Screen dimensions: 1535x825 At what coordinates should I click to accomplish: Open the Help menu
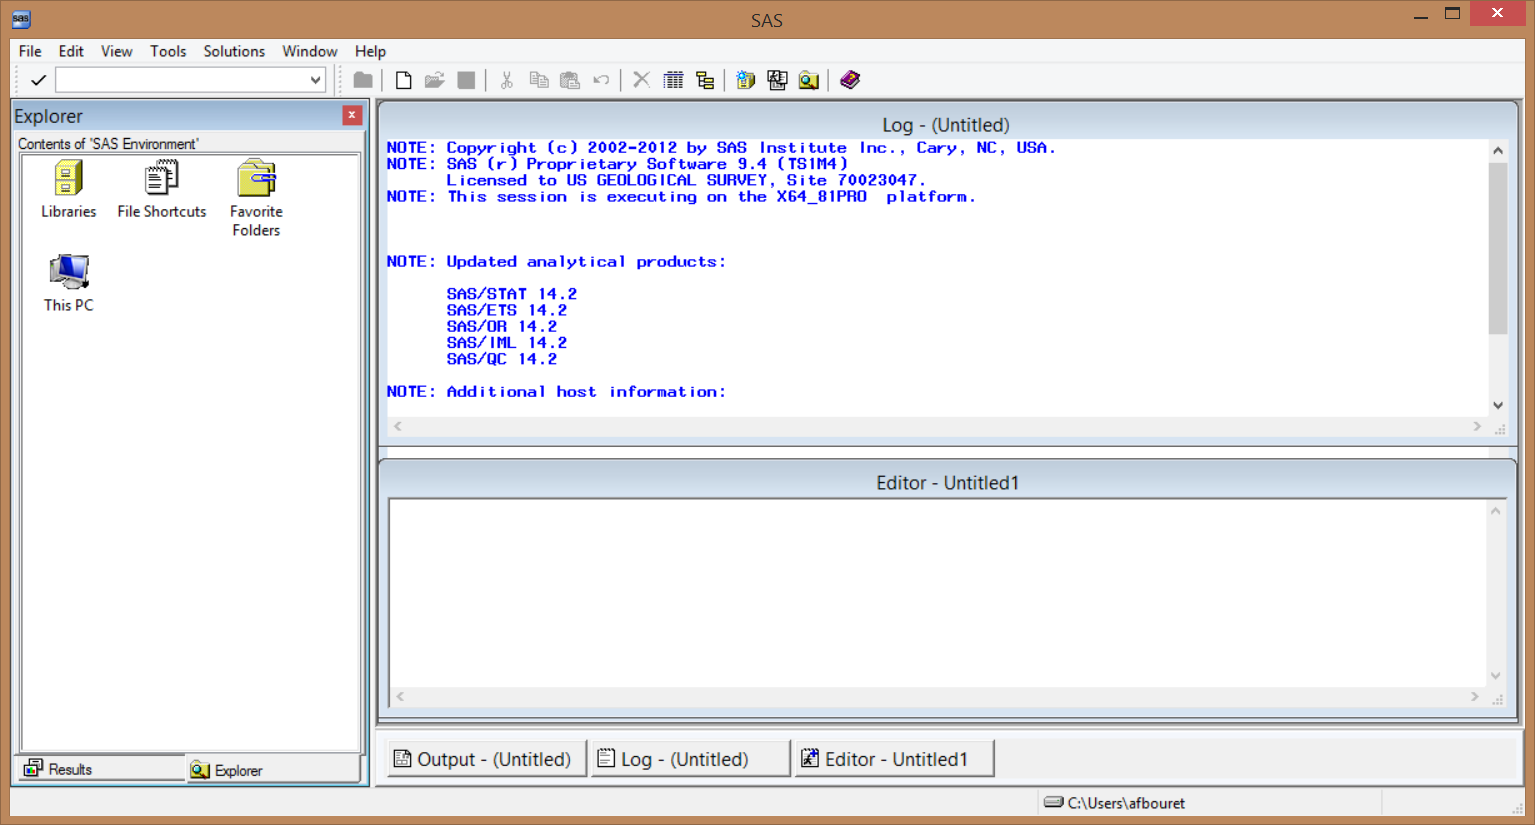(370, 51)
